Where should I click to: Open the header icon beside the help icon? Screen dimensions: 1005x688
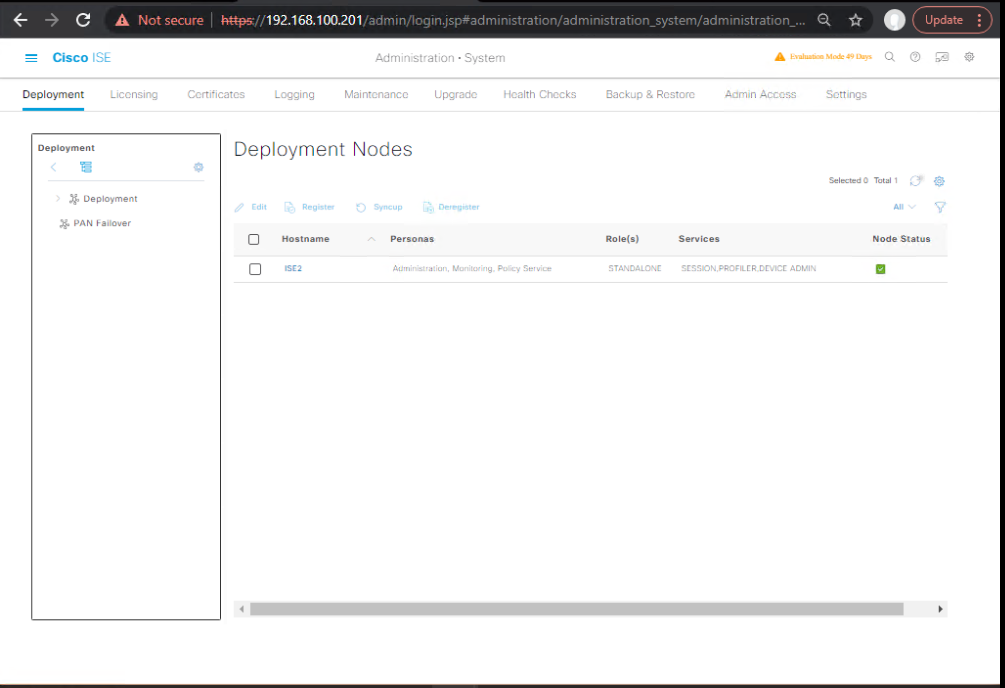point(942,57)
